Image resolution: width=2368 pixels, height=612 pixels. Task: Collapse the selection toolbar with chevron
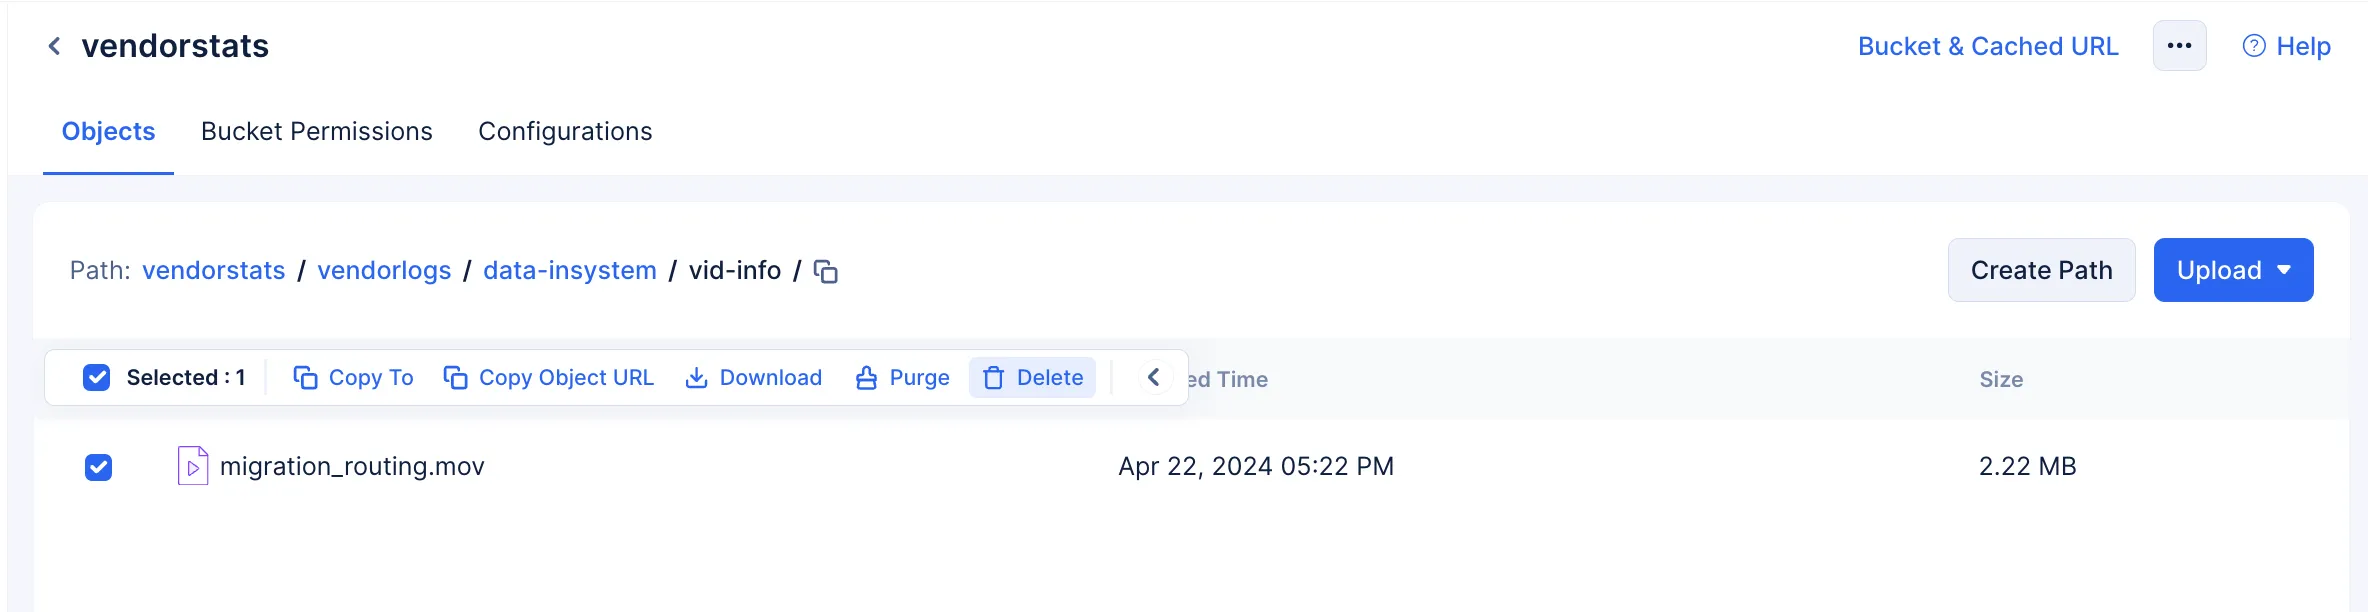pos(1153,377)
